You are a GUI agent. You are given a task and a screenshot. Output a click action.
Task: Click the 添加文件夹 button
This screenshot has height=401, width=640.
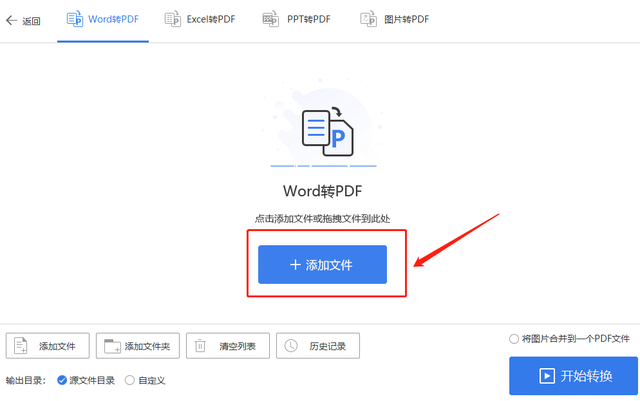pos(138,346)
